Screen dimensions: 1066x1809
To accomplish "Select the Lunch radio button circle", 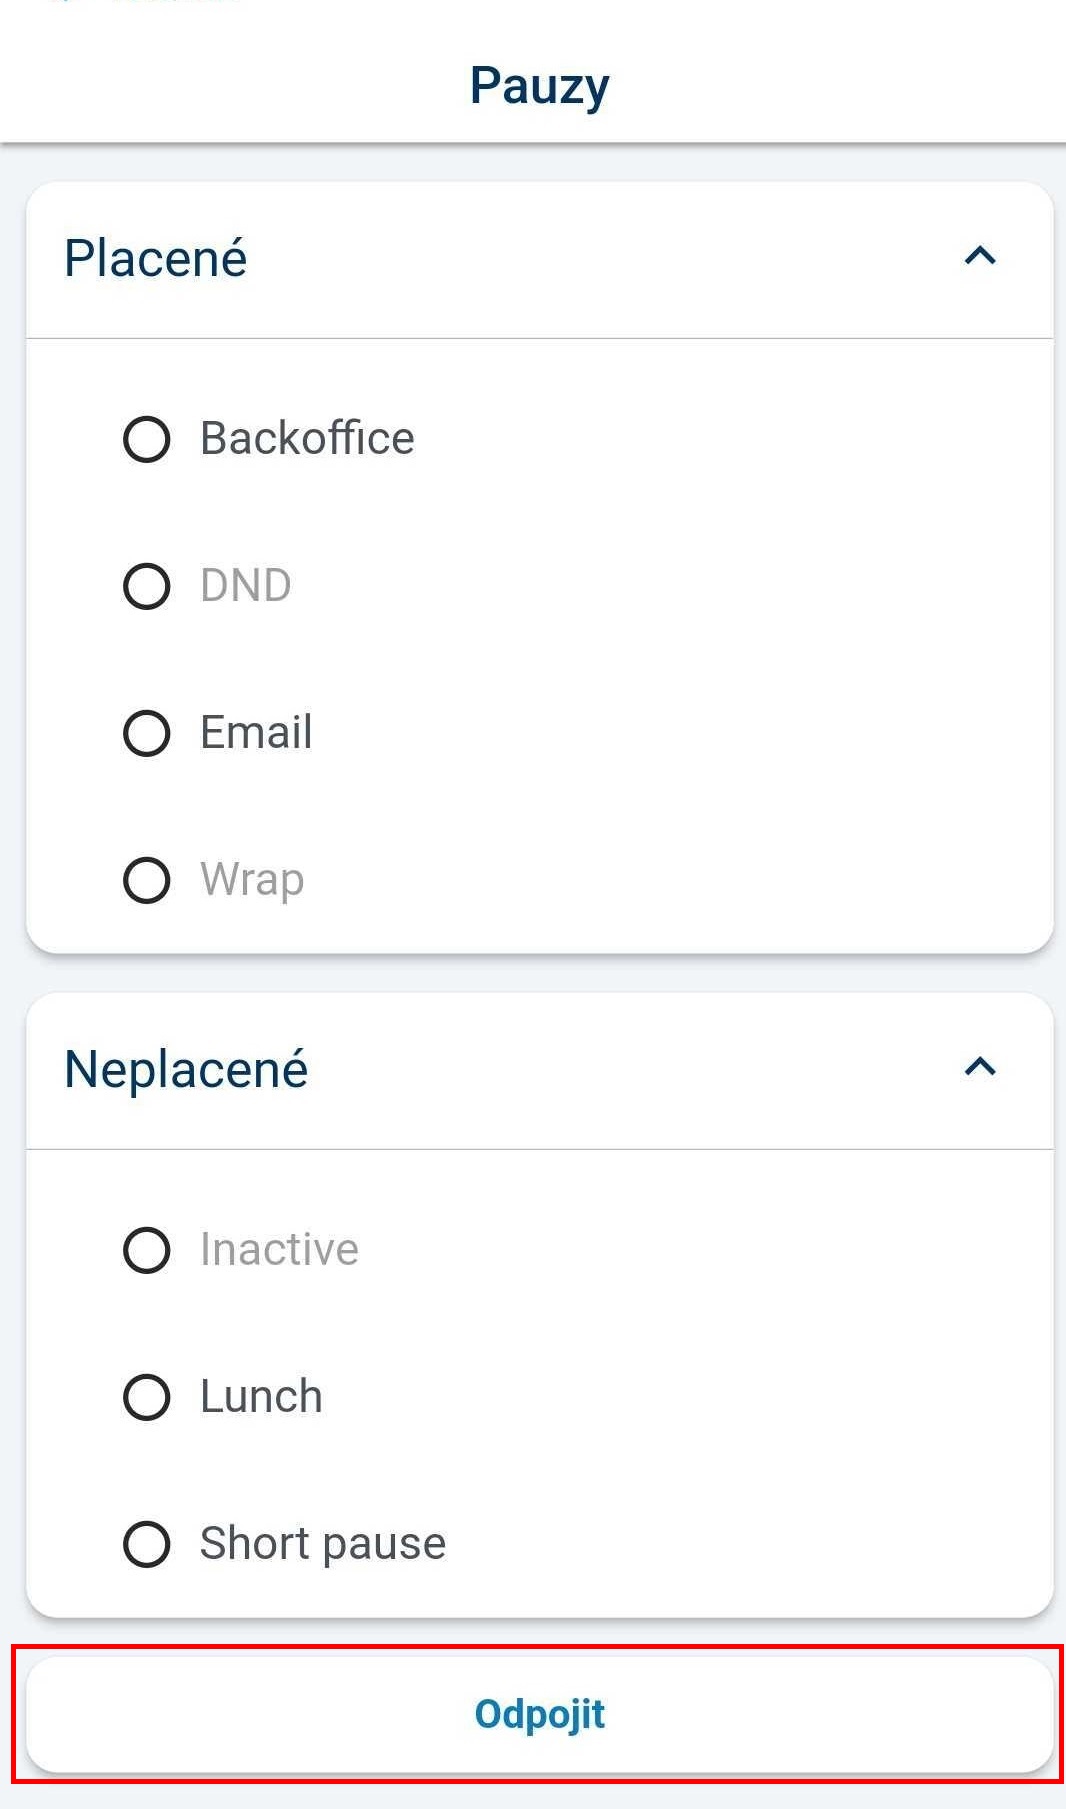I will pos(146,1397).
